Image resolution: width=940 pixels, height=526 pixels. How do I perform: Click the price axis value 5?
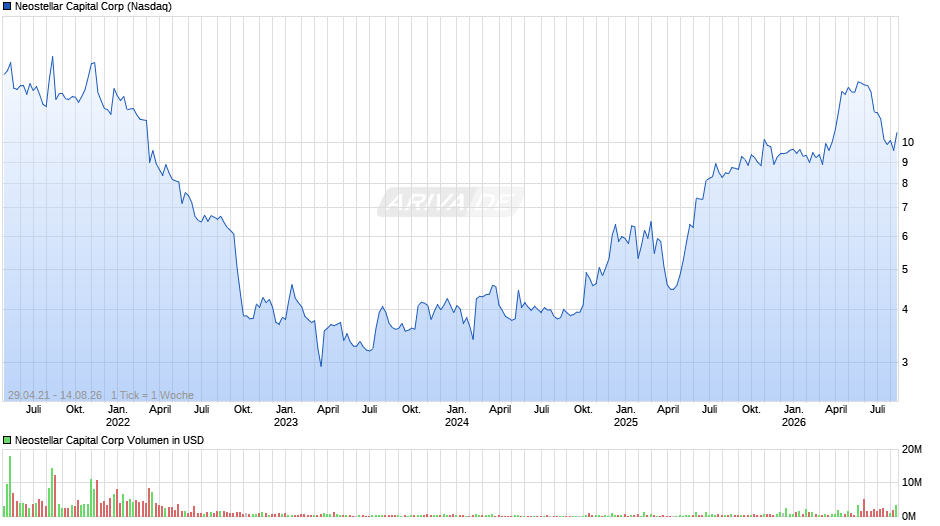[905, 269]
